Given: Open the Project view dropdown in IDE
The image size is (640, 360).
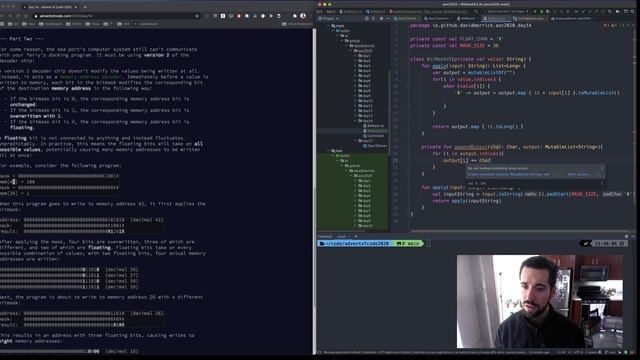Looking at the screenshot, I should pos(328,18).
